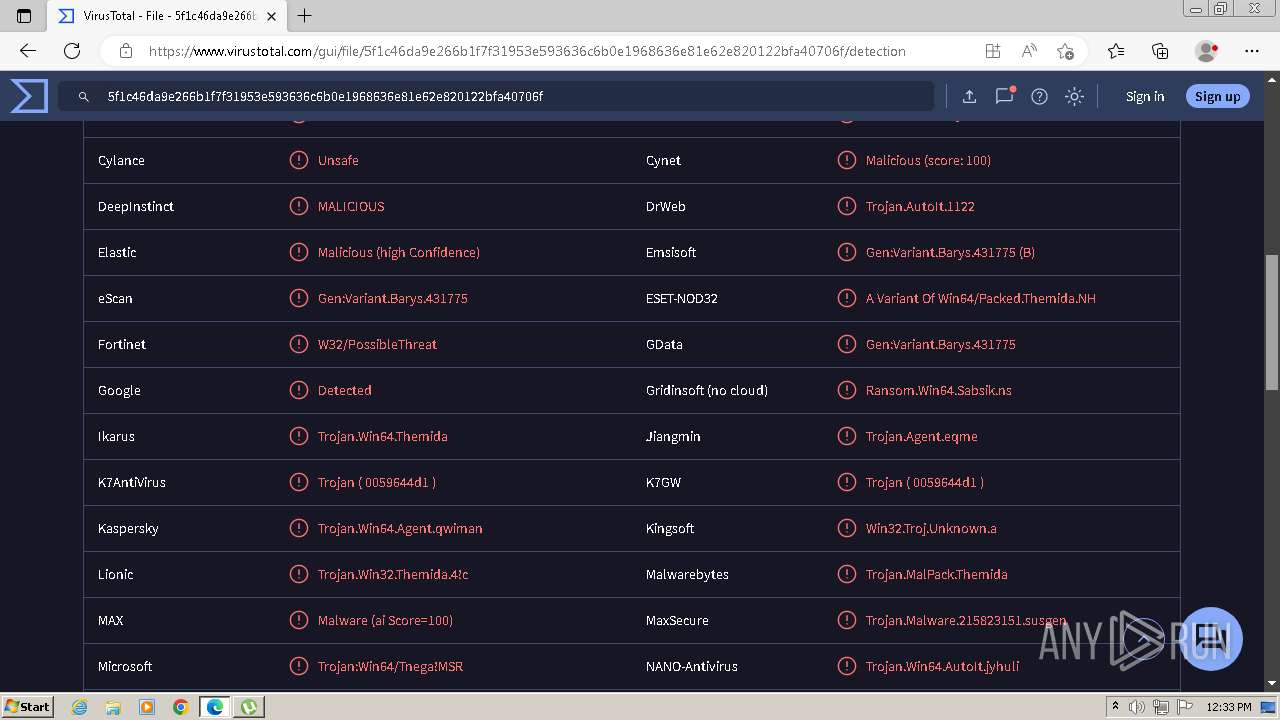The image size is (1280, 720).
Task: Click 'Malware (ai Score=100)' MAX result
Action: (385, 620)
